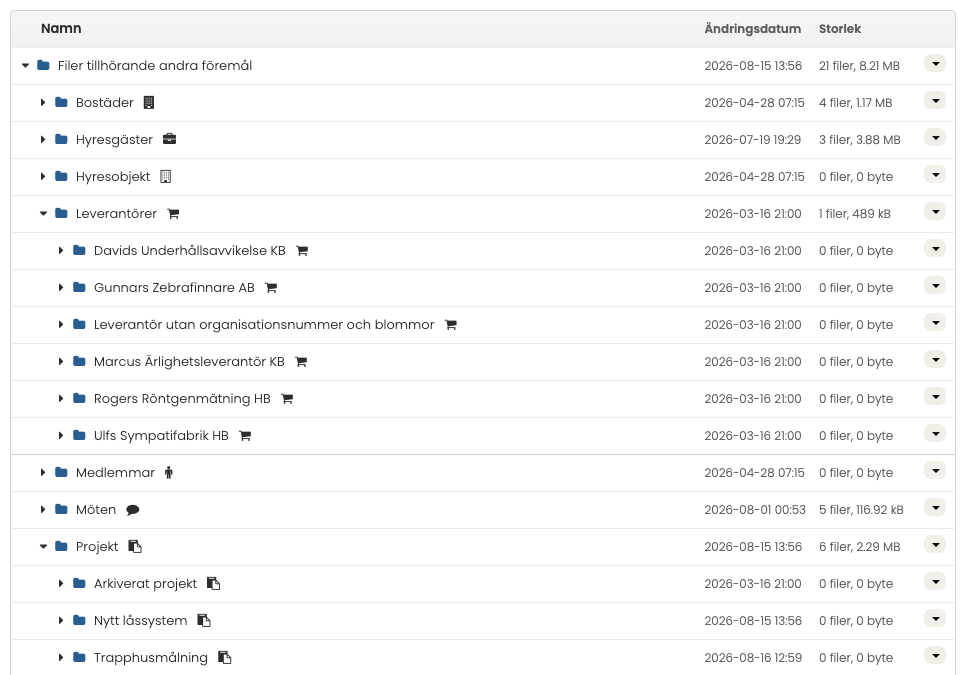Collapse the Projekt folder
967x675 pixels.
pyautogui.click(x=43, y=546)
